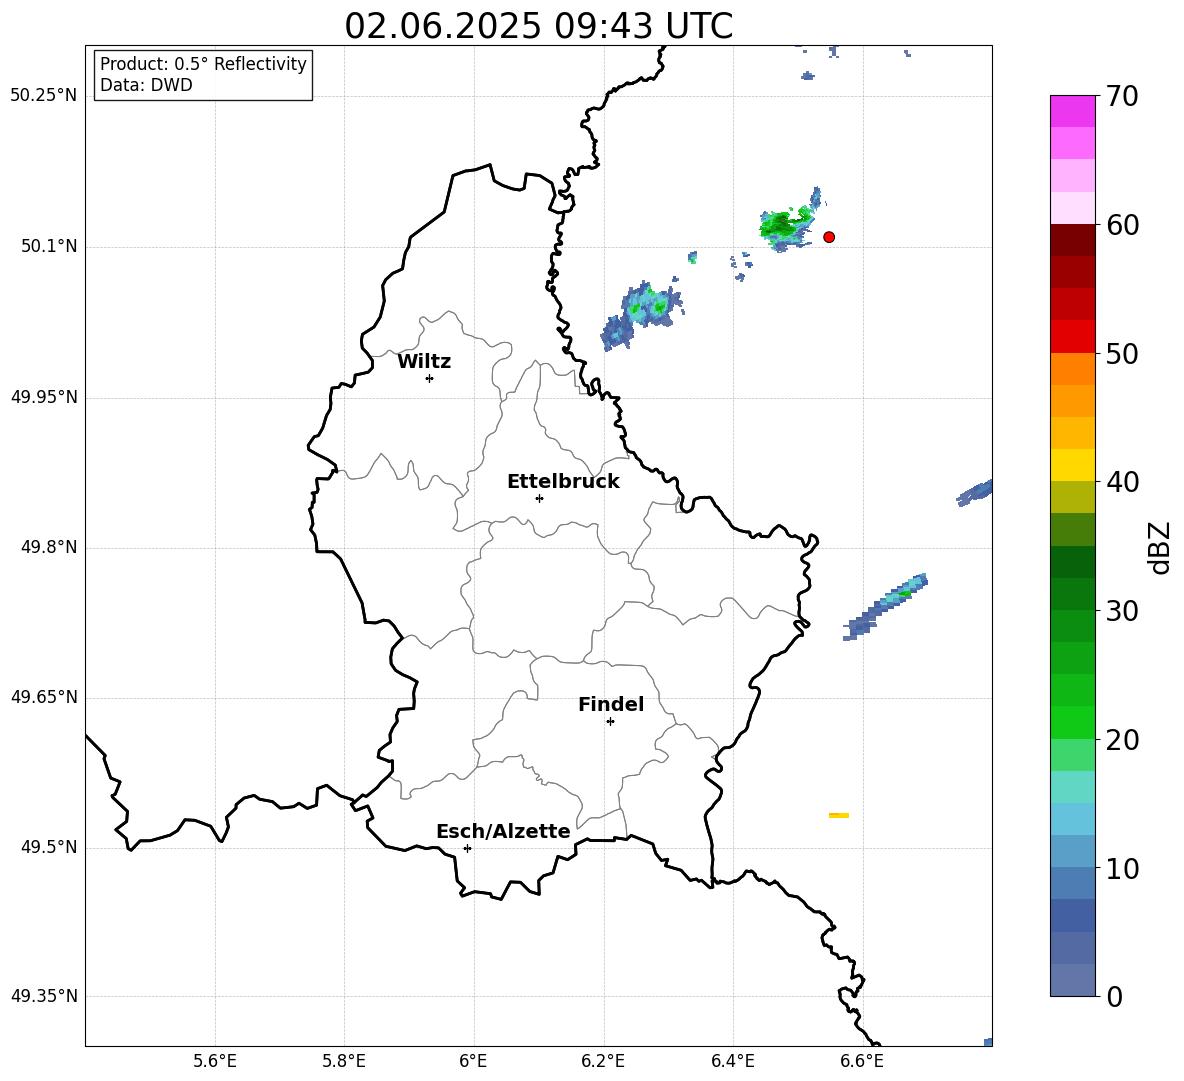
Task: Click the 50 colorbar tick label
Action: [1122, 353]
